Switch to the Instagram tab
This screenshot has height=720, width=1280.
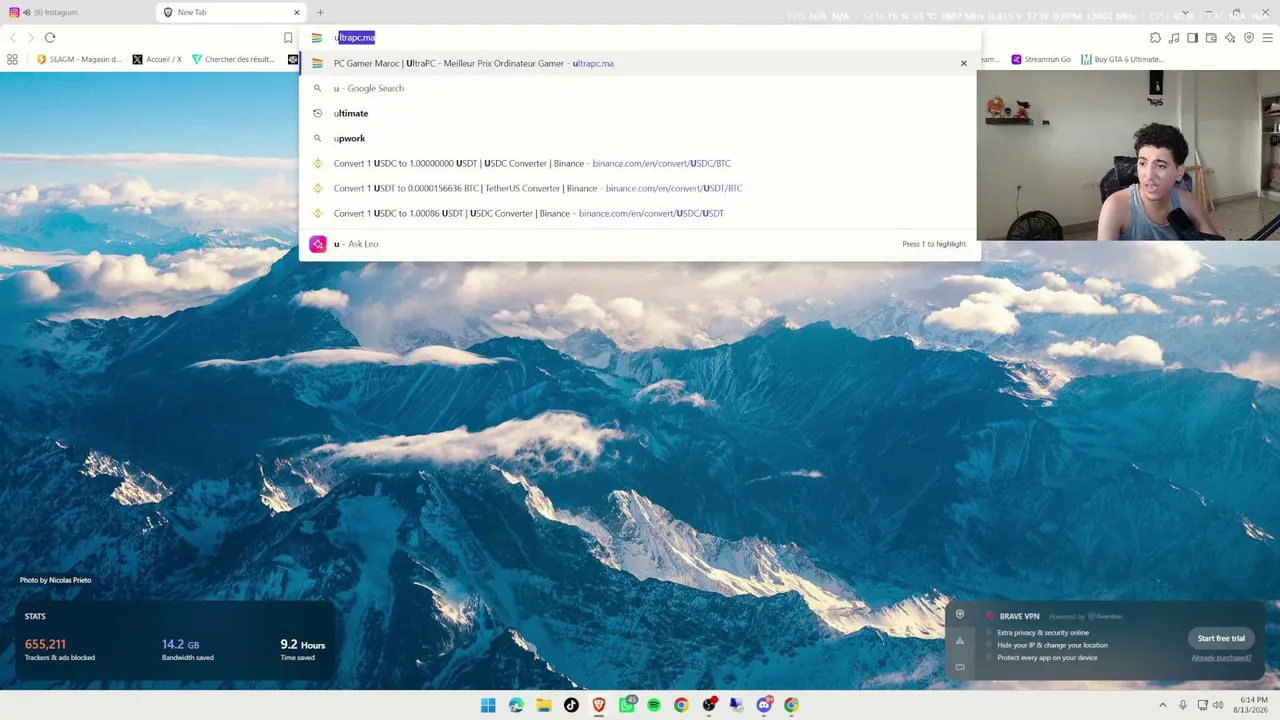click(x=80, y=12)
